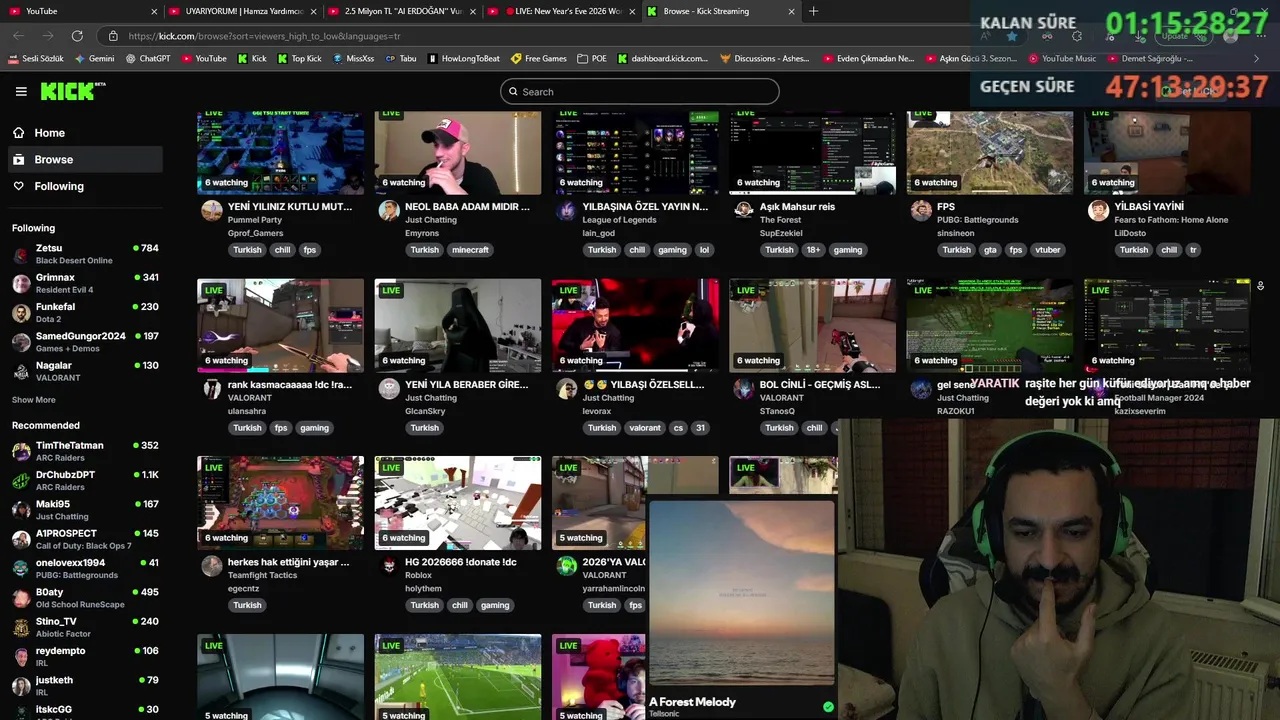Click onelovexx1994's avatar icon
The height and width of the screenshot is (720, 1280).
pyautogui.click(x=21, y=569)
